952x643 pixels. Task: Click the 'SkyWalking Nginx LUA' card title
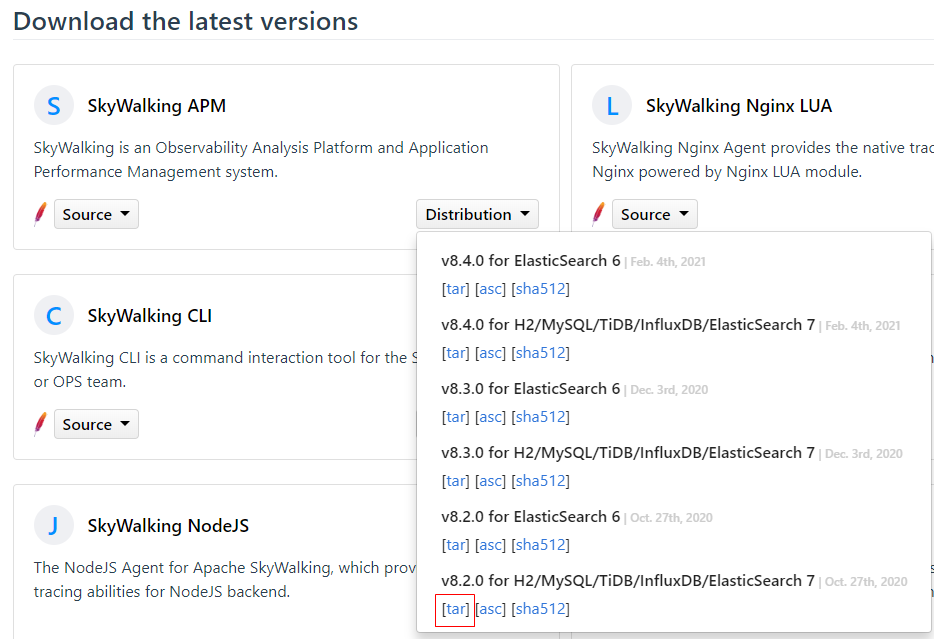click(739, 106)
